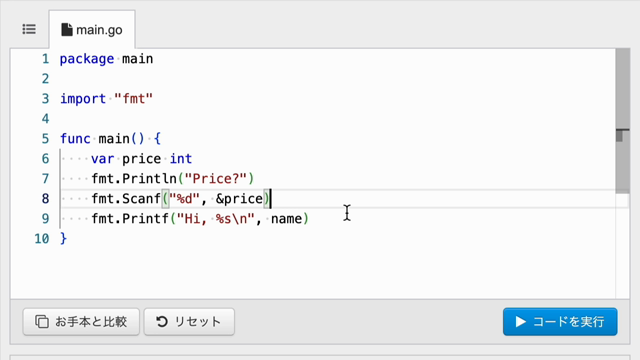
Task: Click the compare with sample button
Action: (81, 322)
